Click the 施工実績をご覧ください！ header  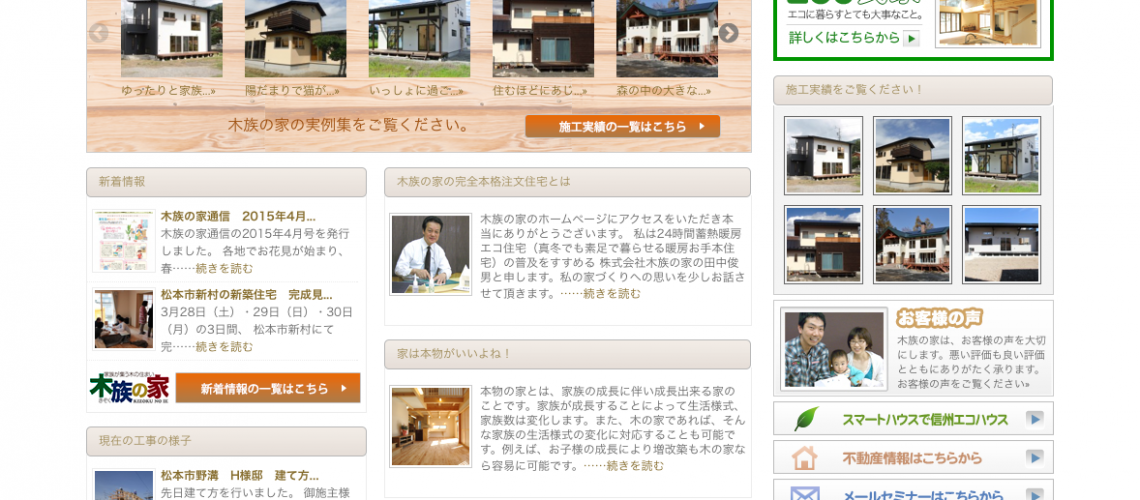point(912,90)
